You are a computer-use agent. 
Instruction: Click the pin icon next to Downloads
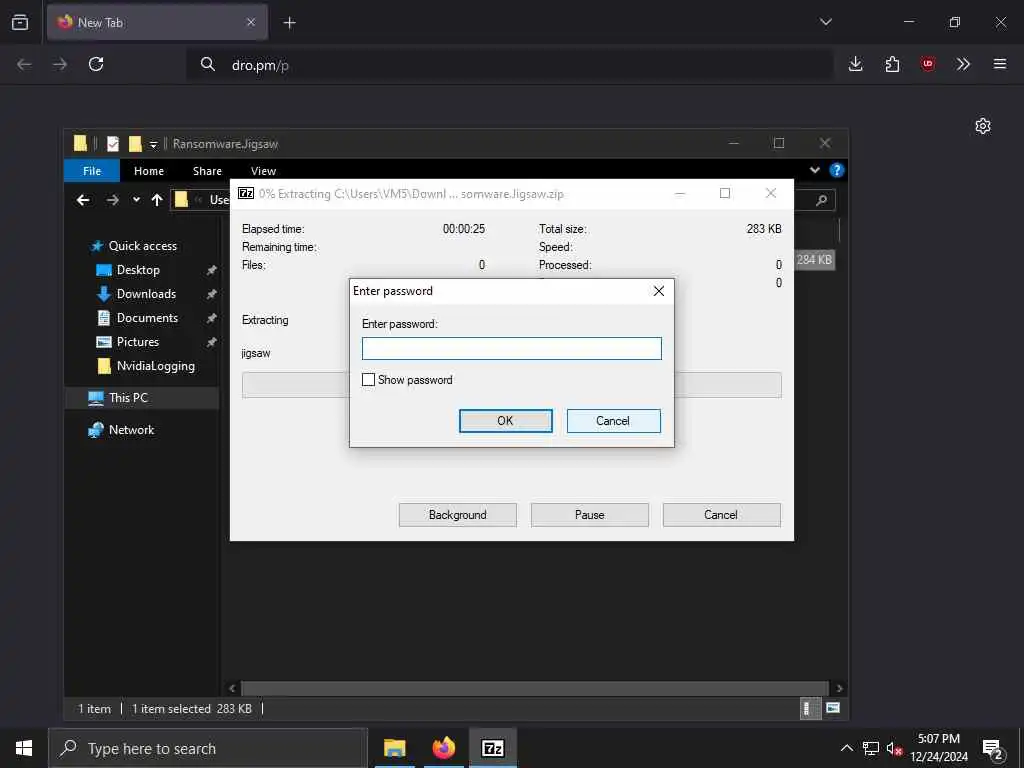211,295
